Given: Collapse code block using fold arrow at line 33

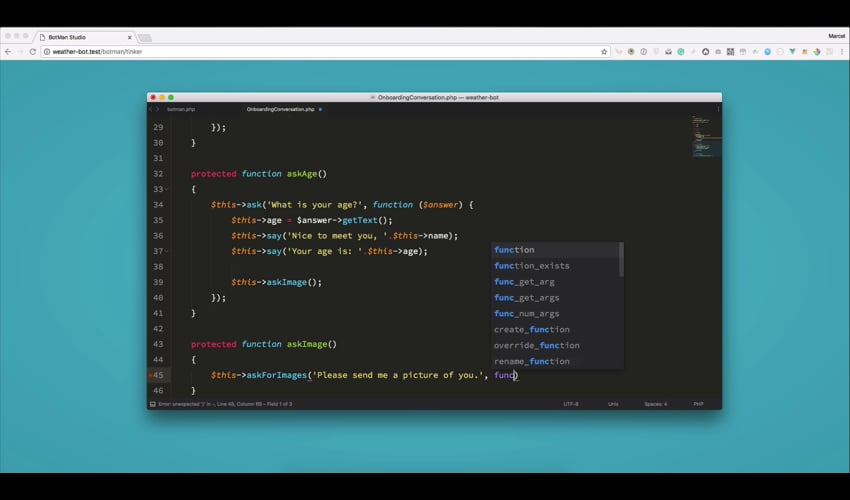Looking at the screenshot, I should pos(167,189).
